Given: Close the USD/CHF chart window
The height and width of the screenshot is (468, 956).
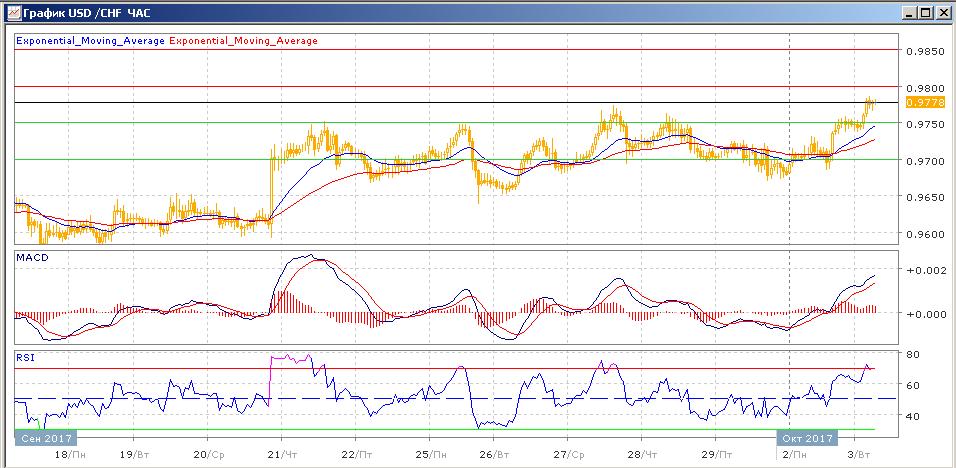Looking at the screenshot, I should (x=942, y=12).
